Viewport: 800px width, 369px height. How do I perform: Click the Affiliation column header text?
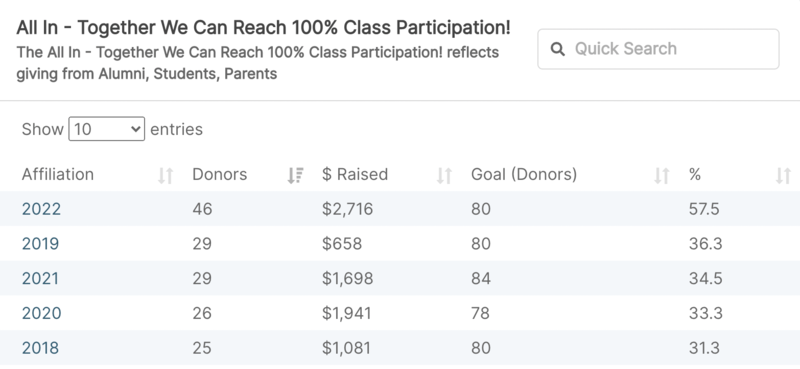(x=58, y=175)
